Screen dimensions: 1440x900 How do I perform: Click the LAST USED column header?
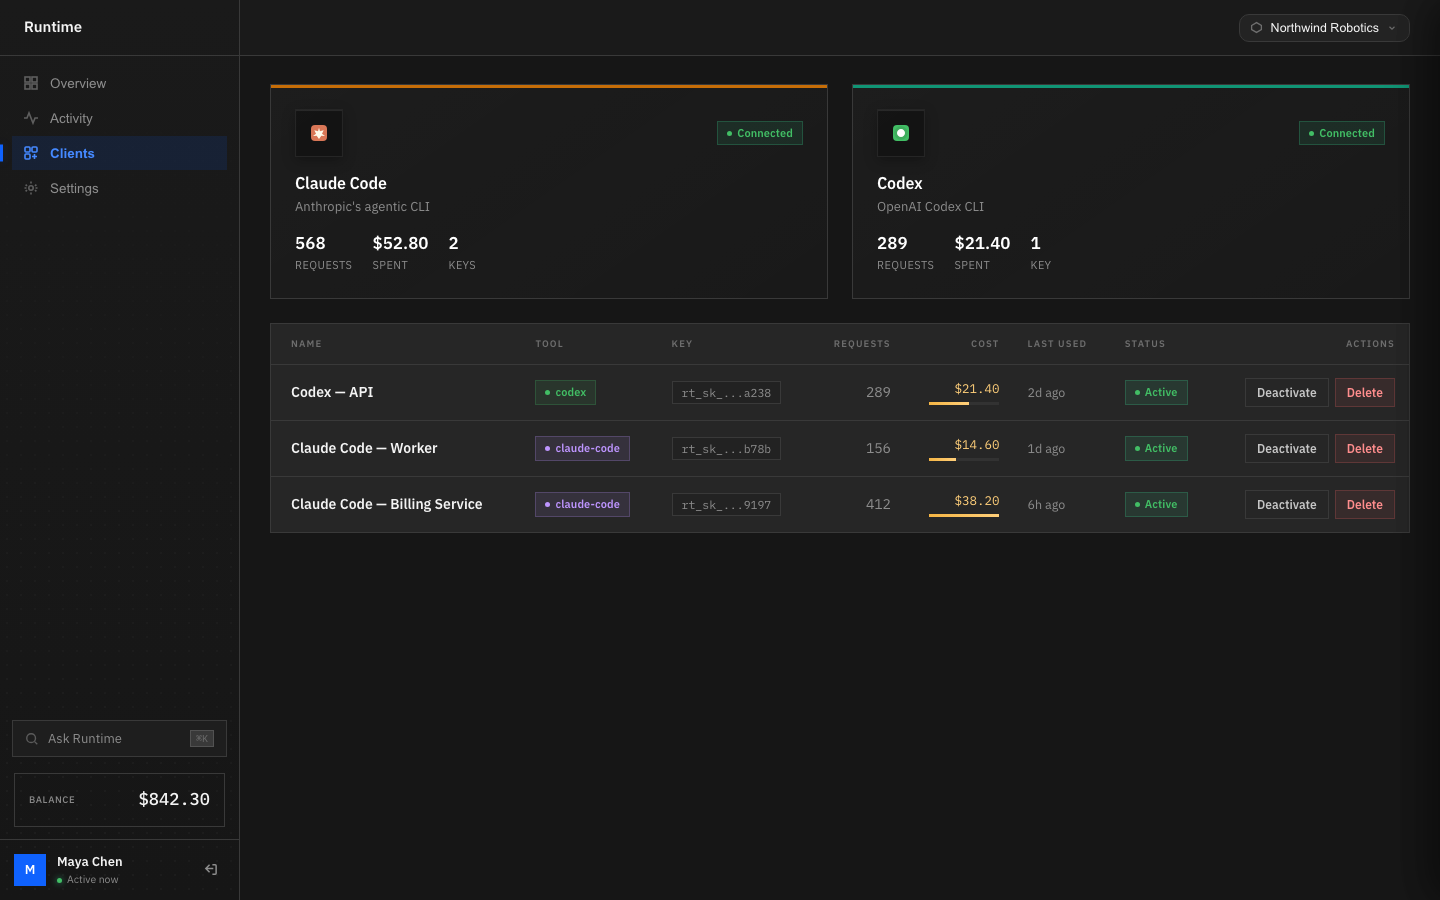point(1057,344)
